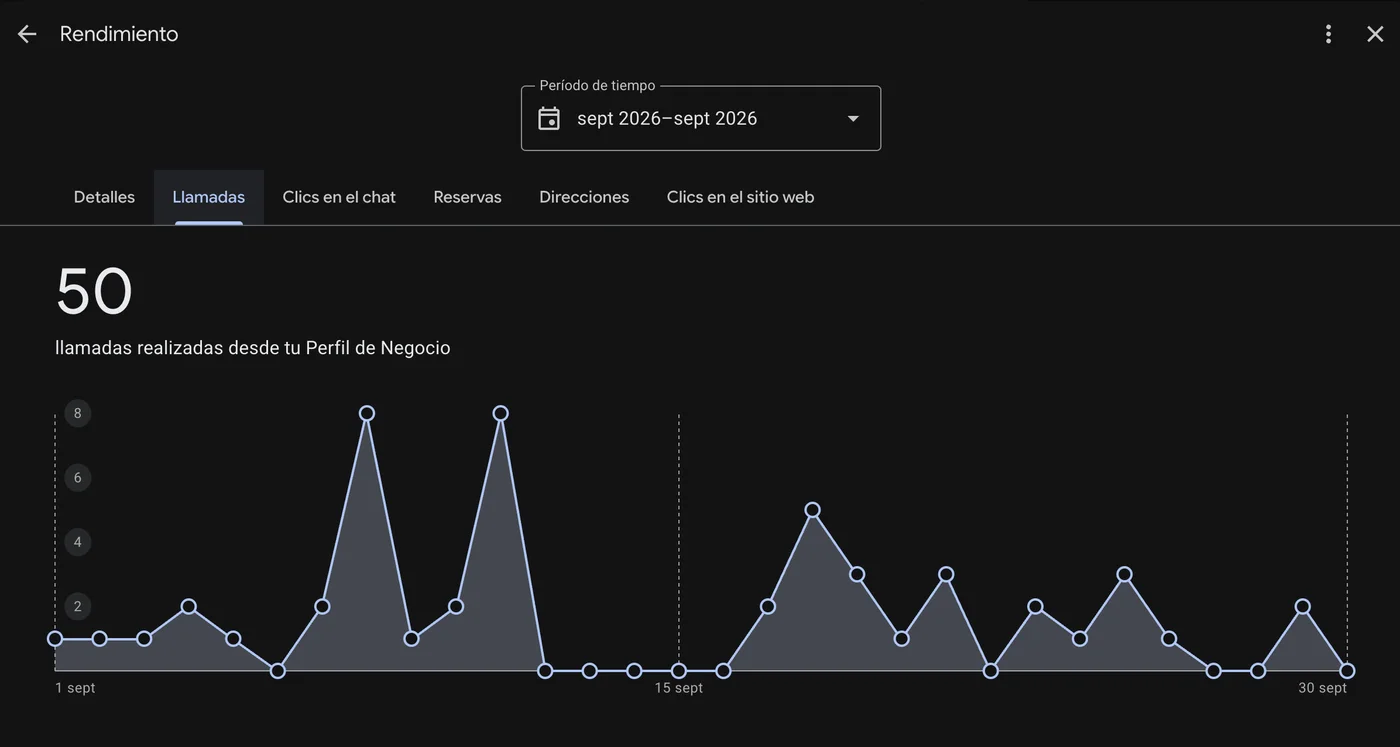Image resolution: width=1400 pixels, height=747 pixels.
Task: Go back using the arrow beside Rendimiento
Action: [27, 34]
